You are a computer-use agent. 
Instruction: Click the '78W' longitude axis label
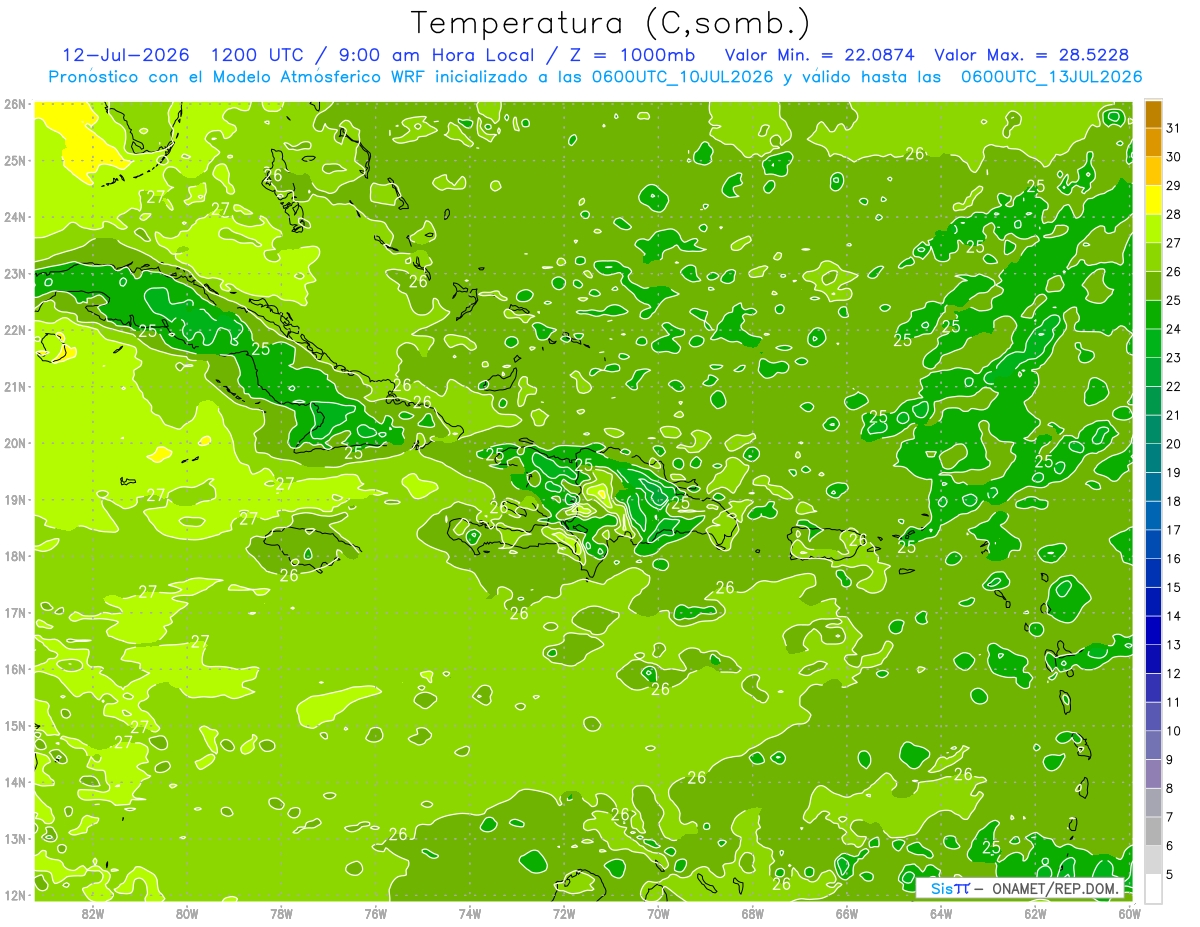point(281,913)
